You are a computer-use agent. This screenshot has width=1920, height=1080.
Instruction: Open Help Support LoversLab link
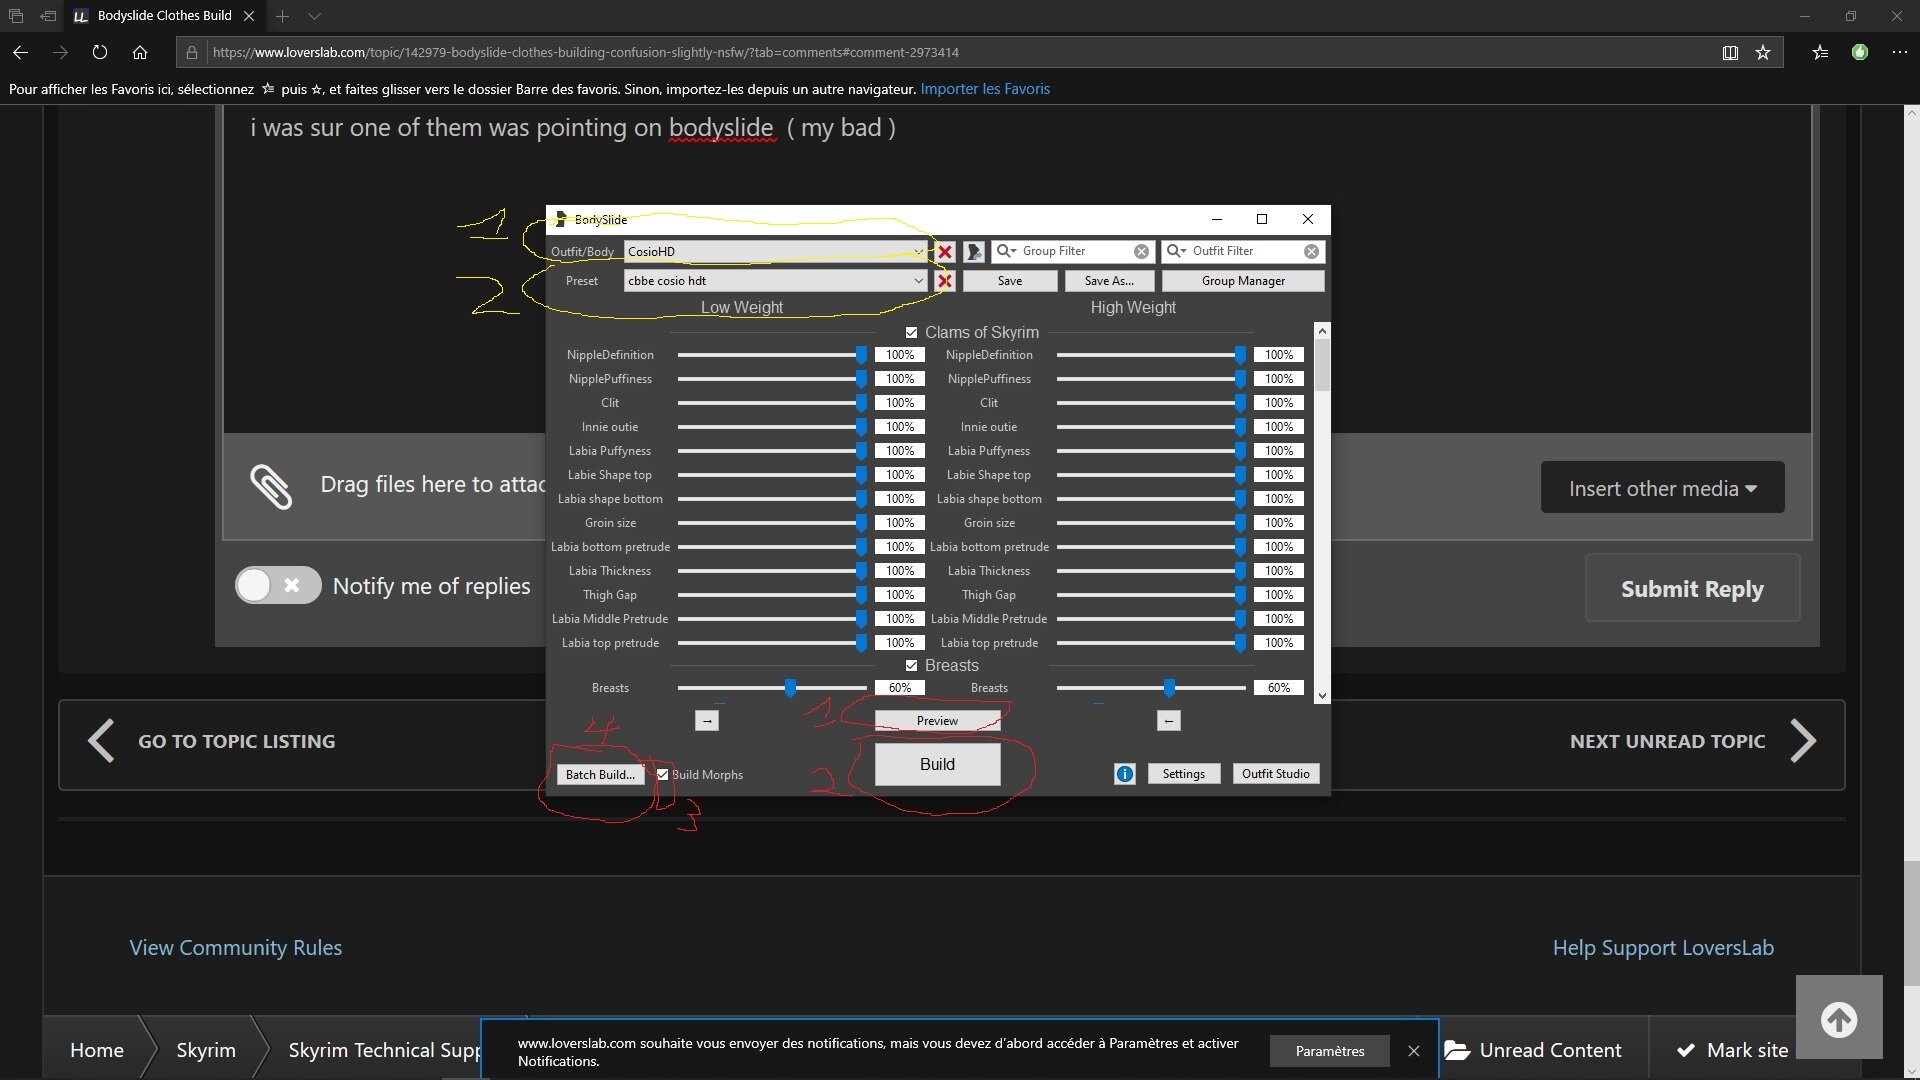[1663, 948]
